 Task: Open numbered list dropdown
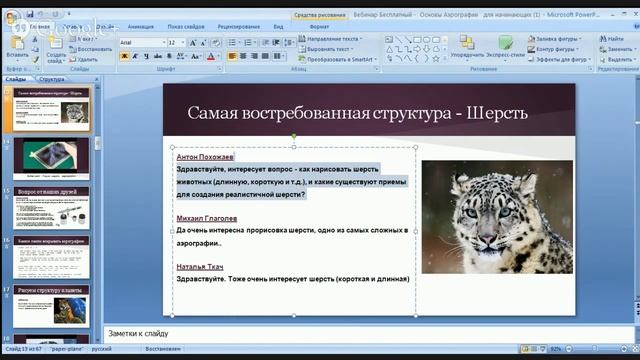255,42
